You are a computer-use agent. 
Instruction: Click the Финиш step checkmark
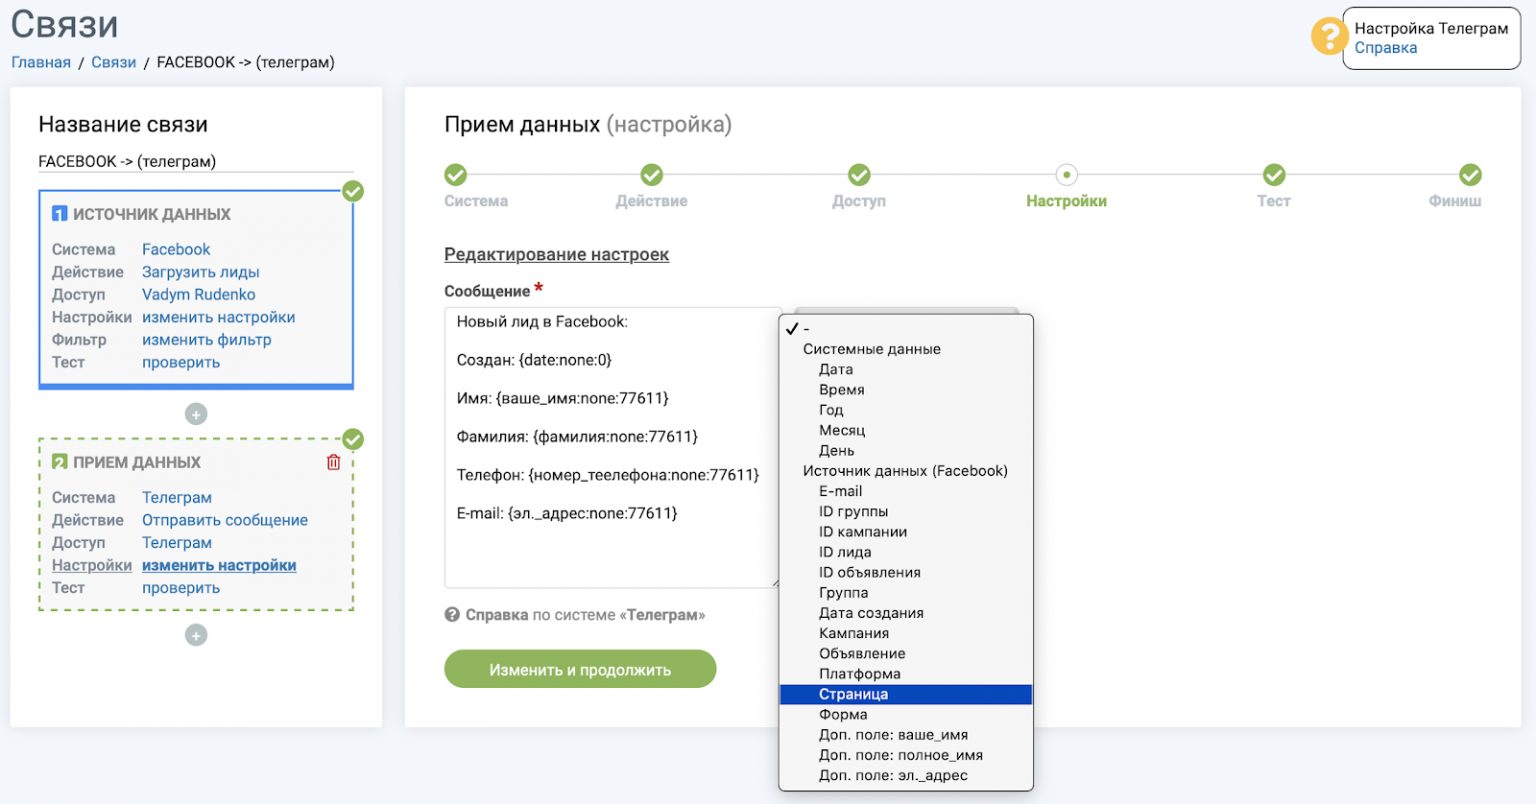click(1470, 175)
